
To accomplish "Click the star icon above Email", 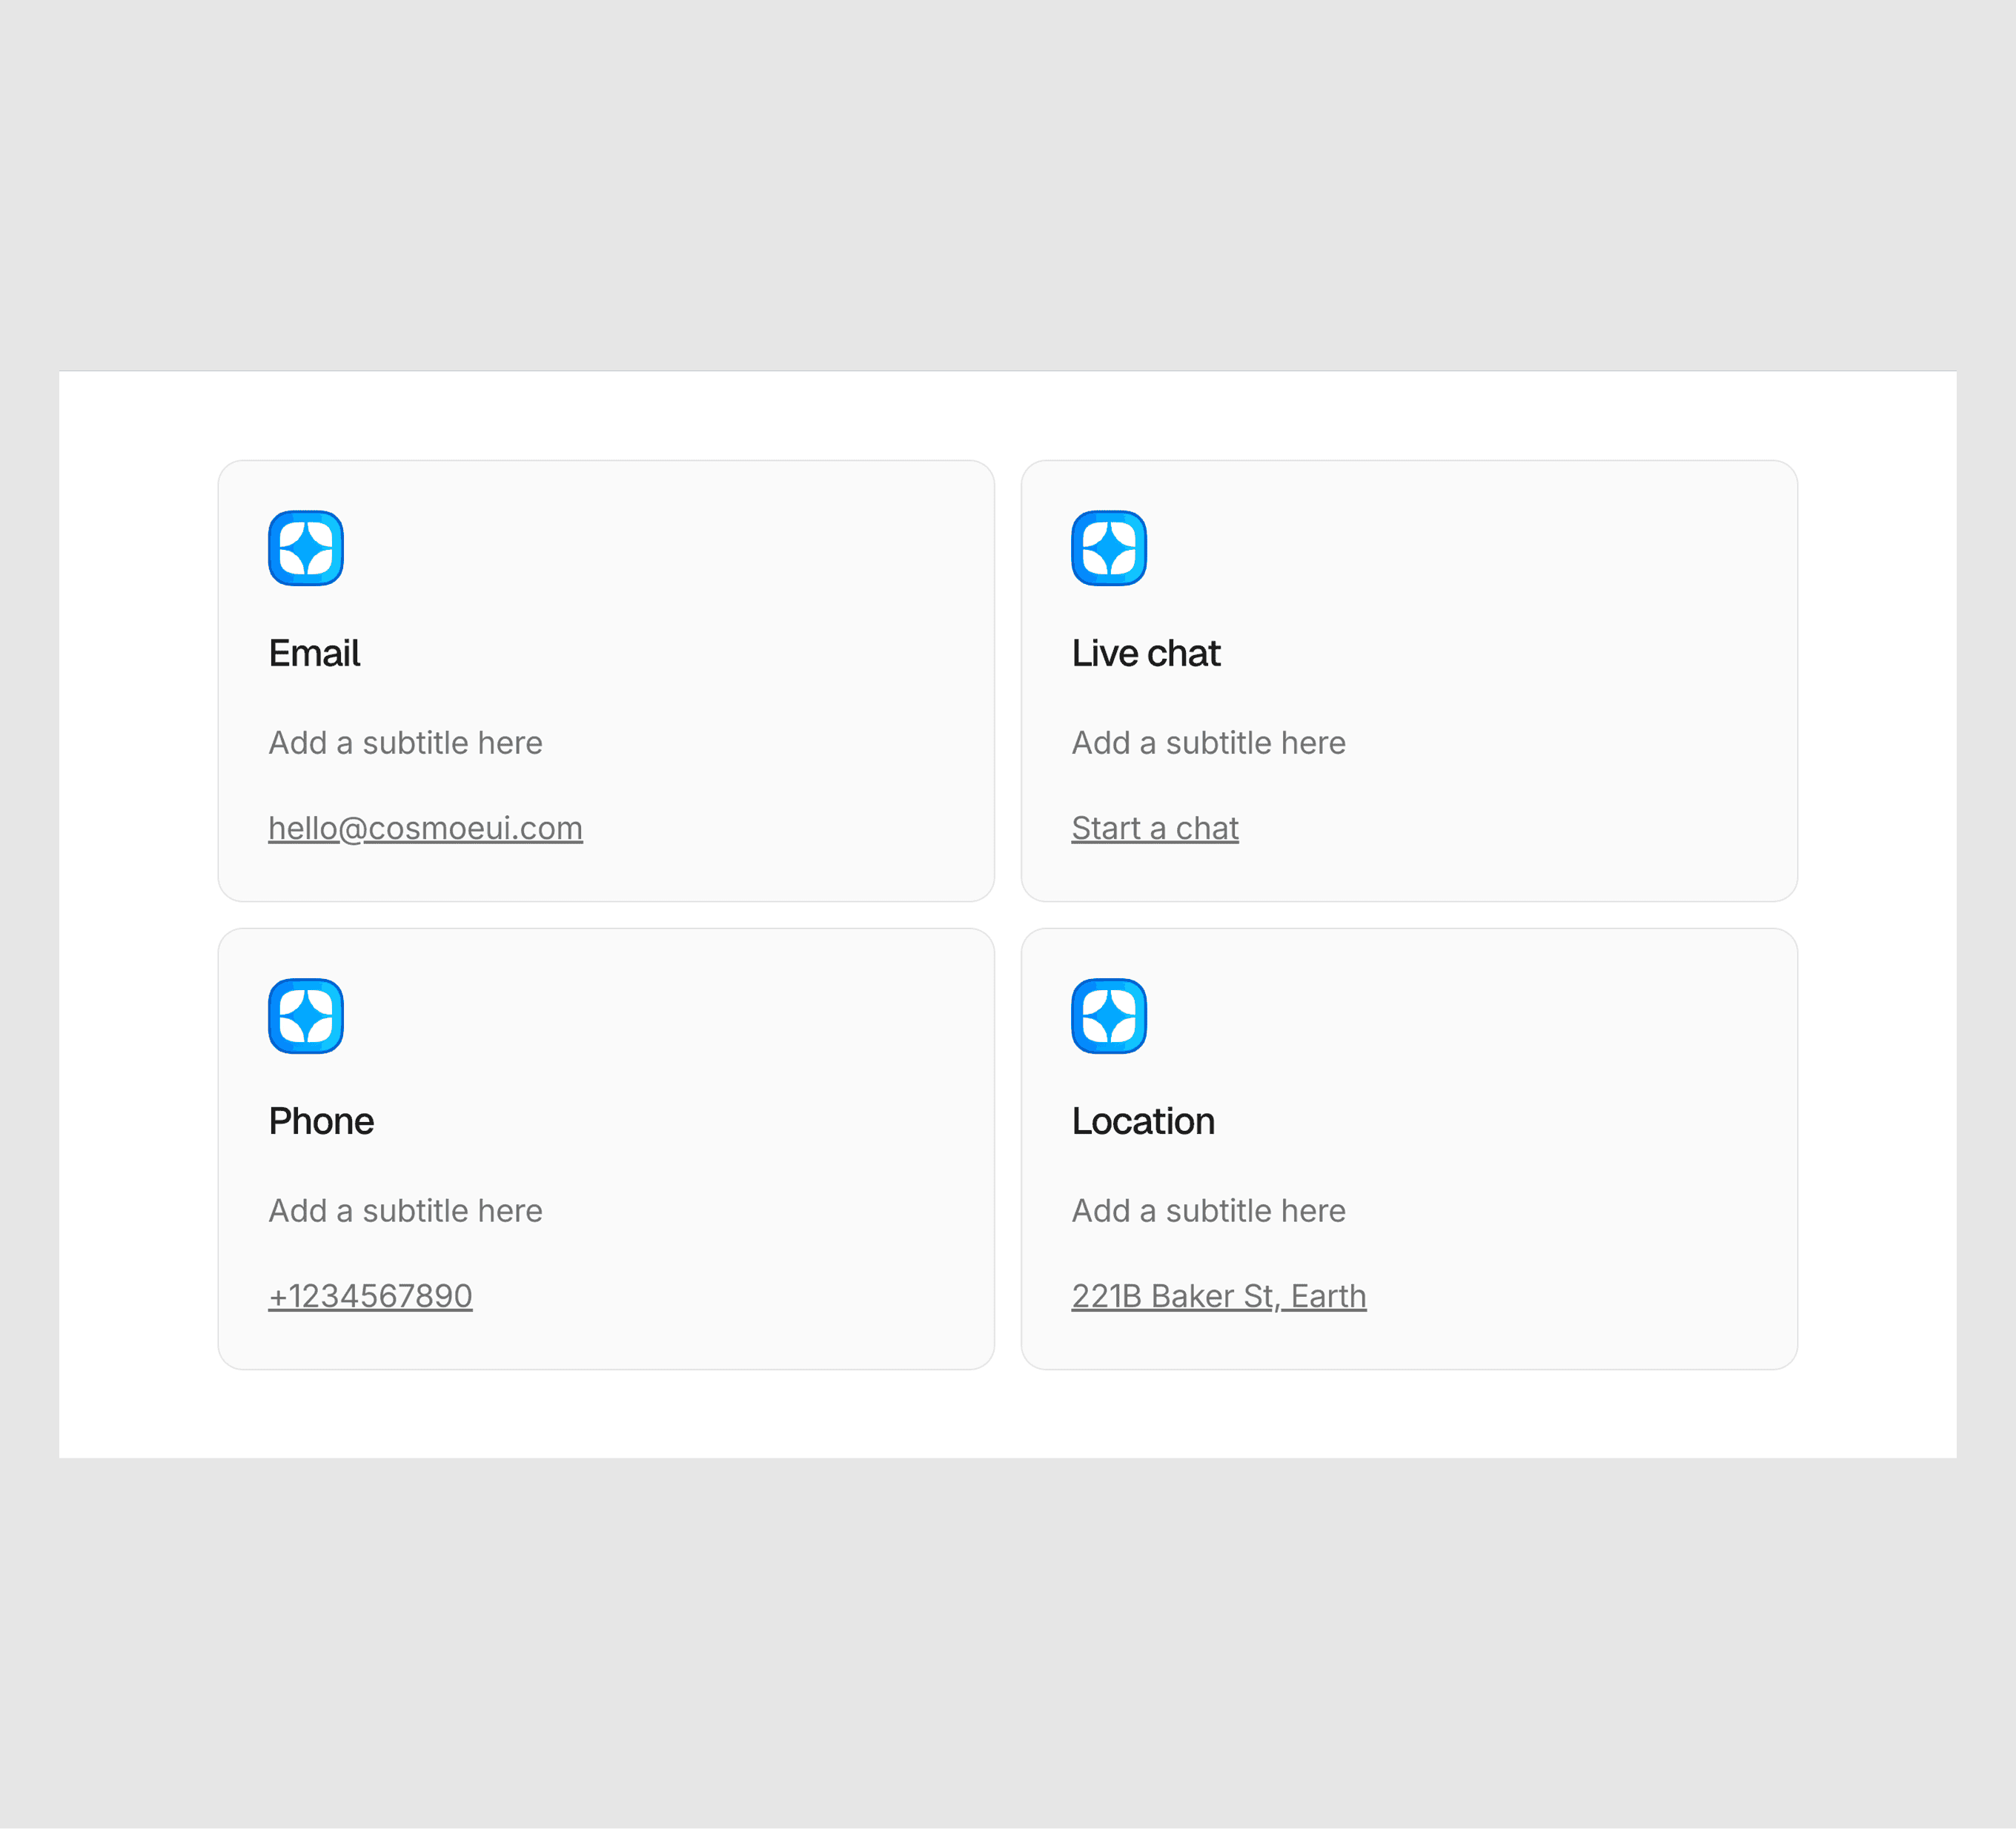I will [x=306, y=548].
